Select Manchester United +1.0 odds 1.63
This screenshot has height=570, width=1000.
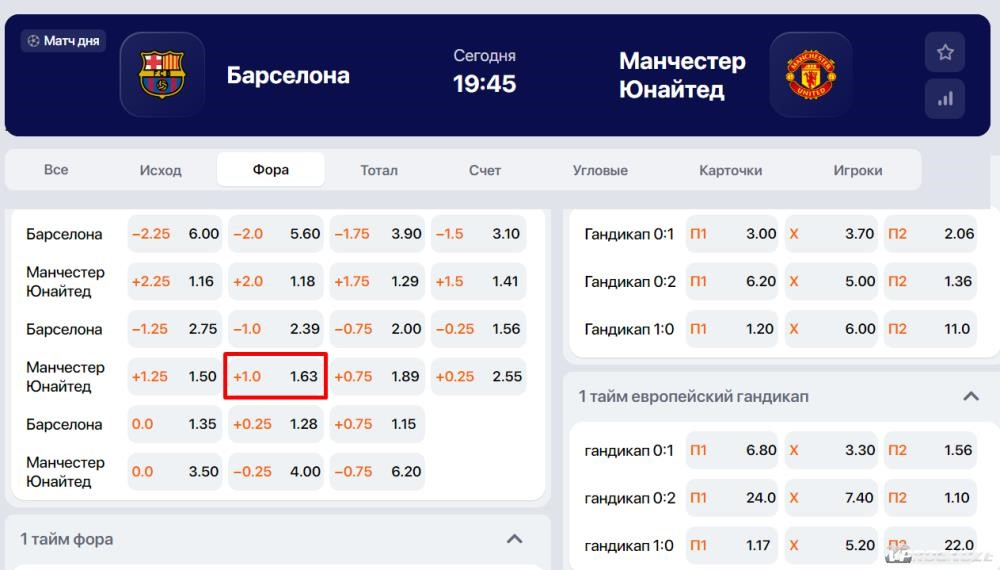coord(276,376)
